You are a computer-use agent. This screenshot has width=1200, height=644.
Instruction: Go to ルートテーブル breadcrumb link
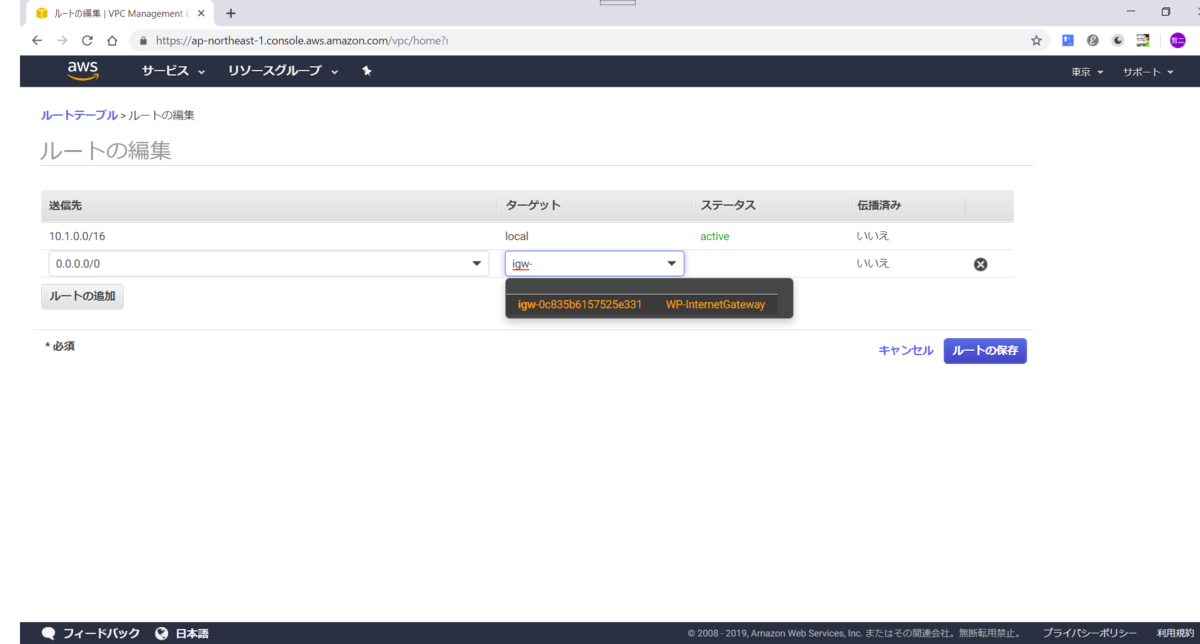coord(79,116)
